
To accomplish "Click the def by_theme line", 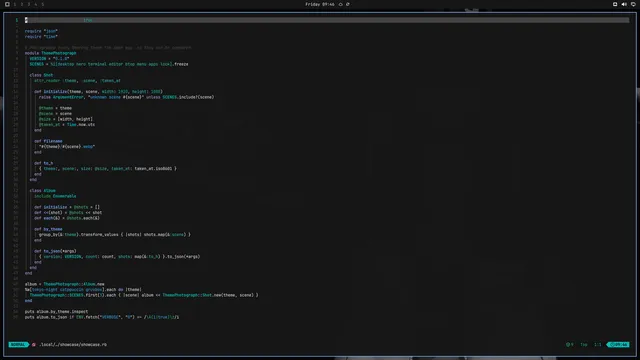I will [48, 229].
